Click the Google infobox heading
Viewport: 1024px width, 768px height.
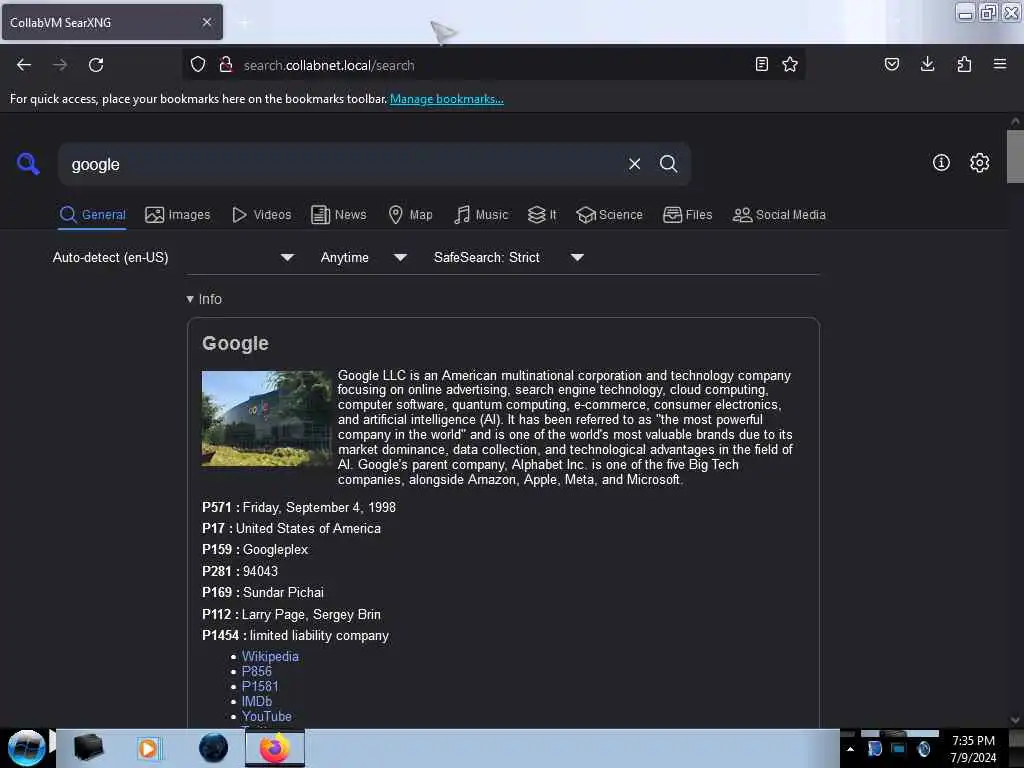point(235,344)
